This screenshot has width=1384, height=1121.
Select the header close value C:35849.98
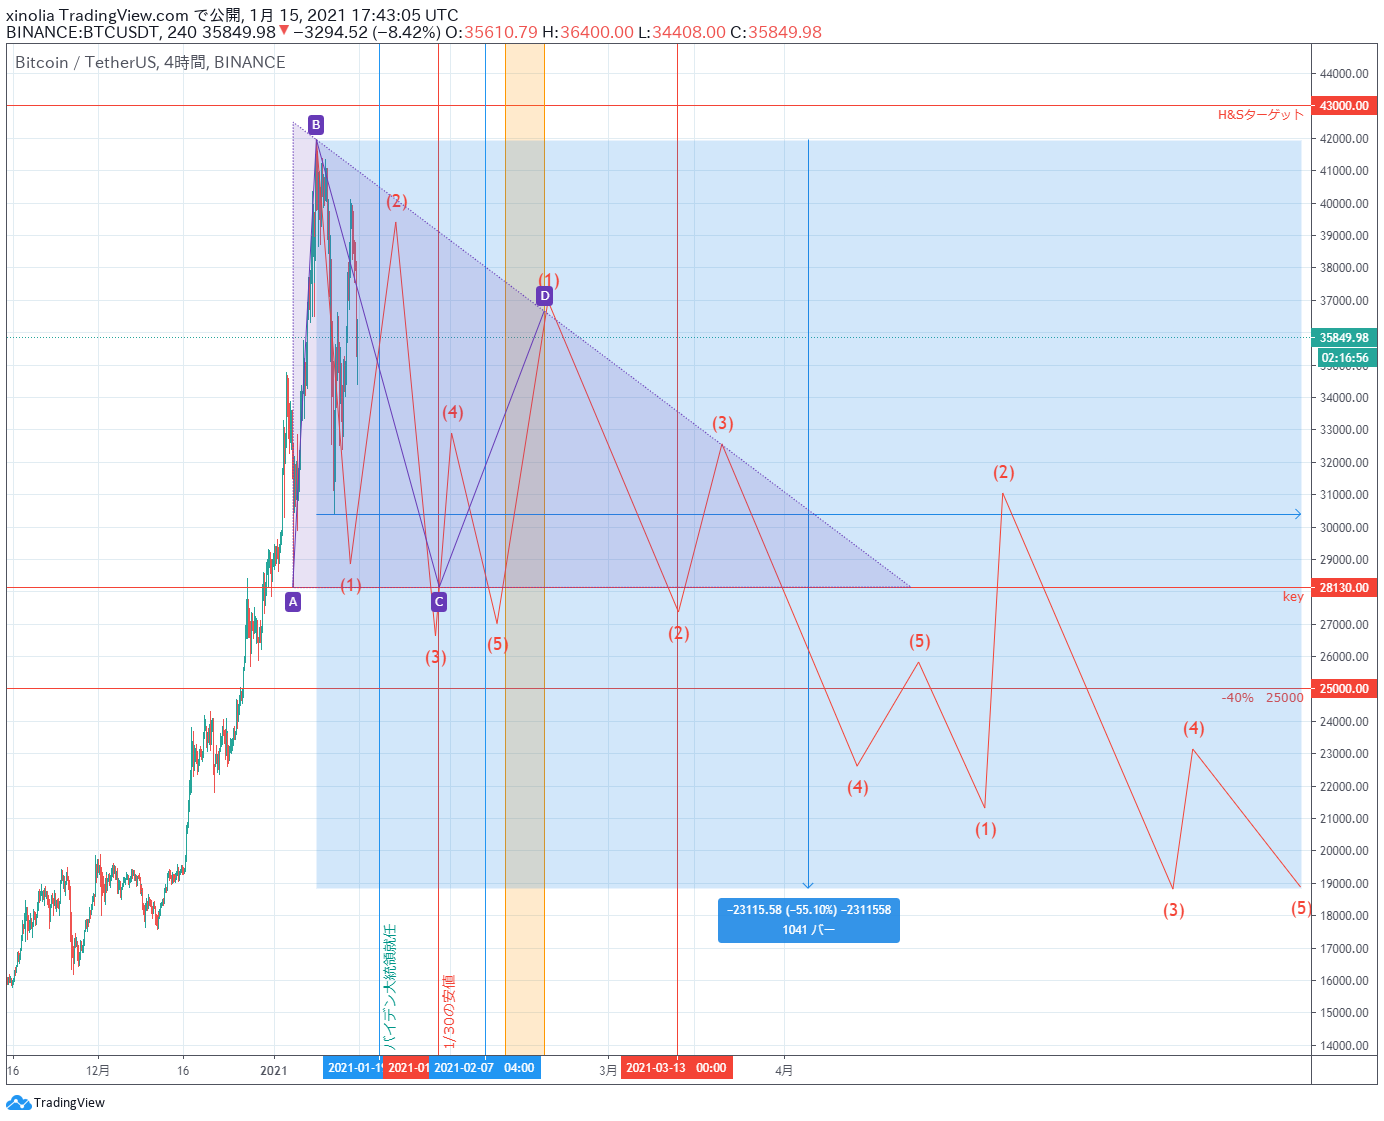[x=776, y=32]
